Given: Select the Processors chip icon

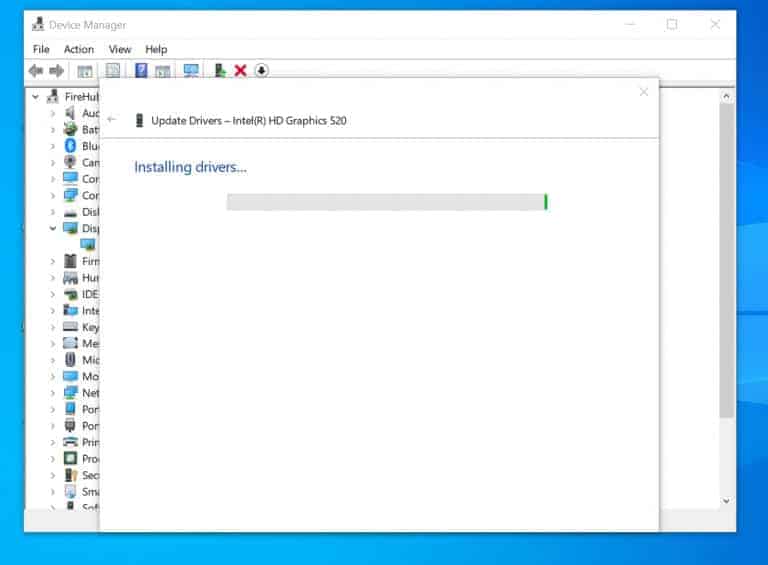Looking at the screenshot, I should 71,458.
